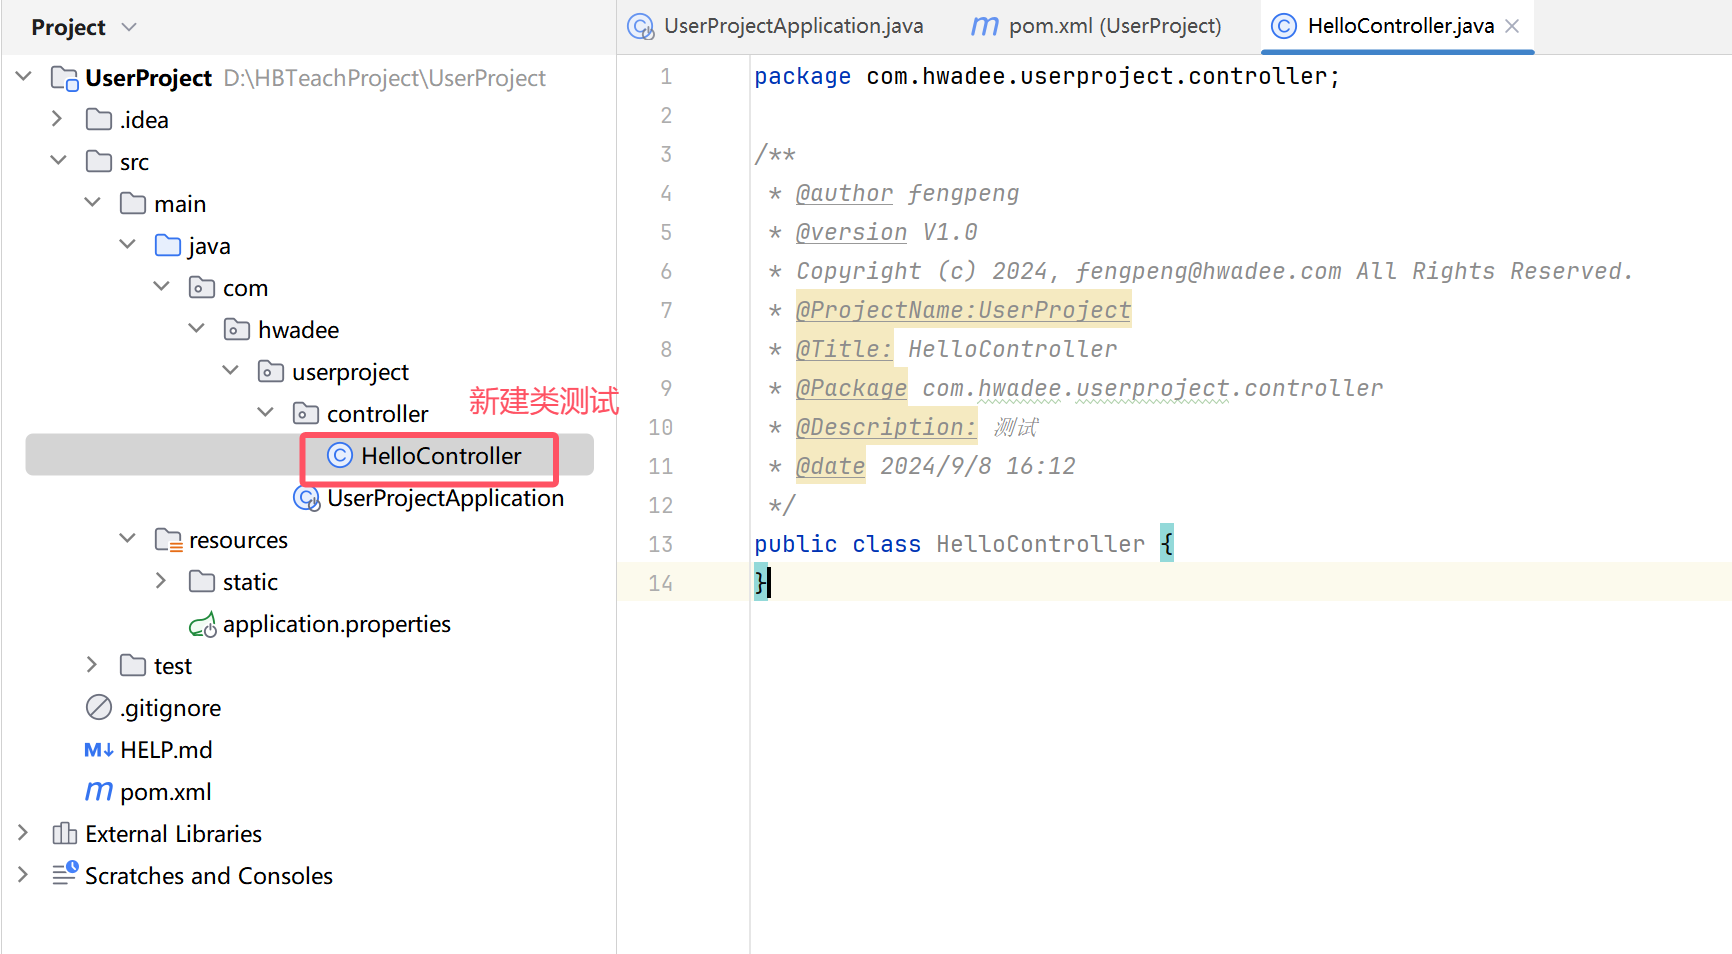
Task: Expand the static folder
Action: click(161, 580)
